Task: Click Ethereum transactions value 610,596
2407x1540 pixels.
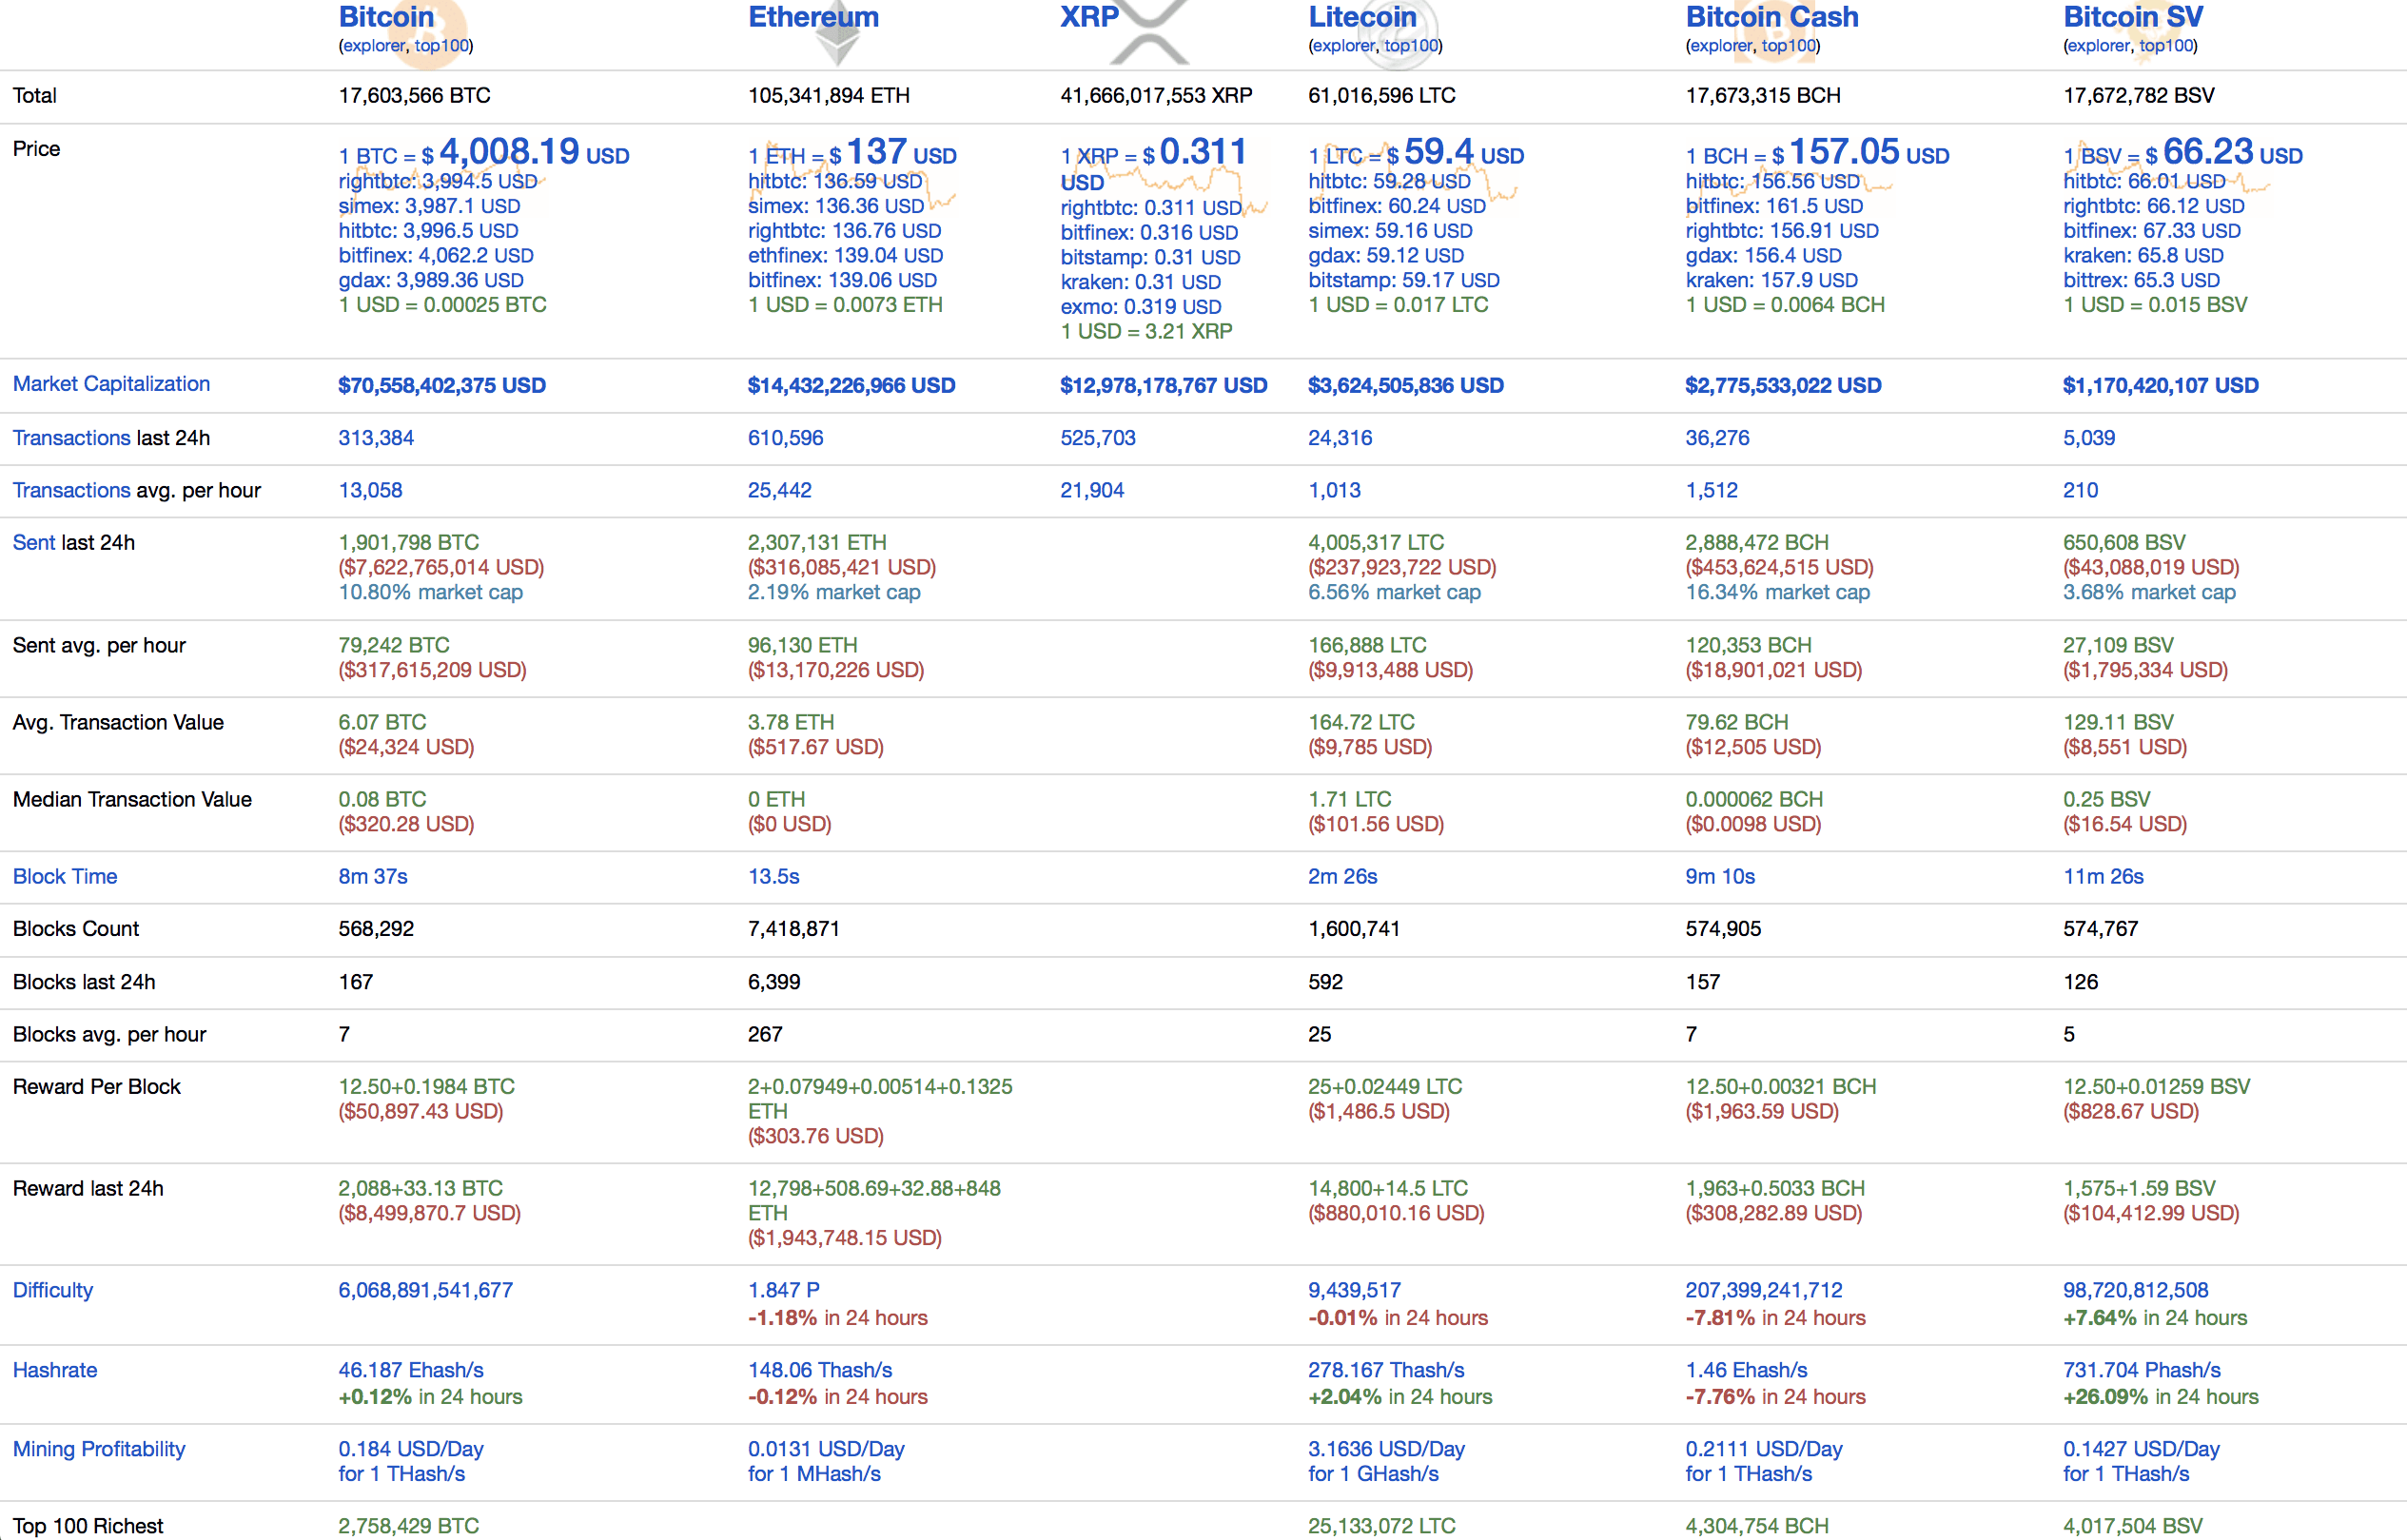Action: tap(785, 438)
